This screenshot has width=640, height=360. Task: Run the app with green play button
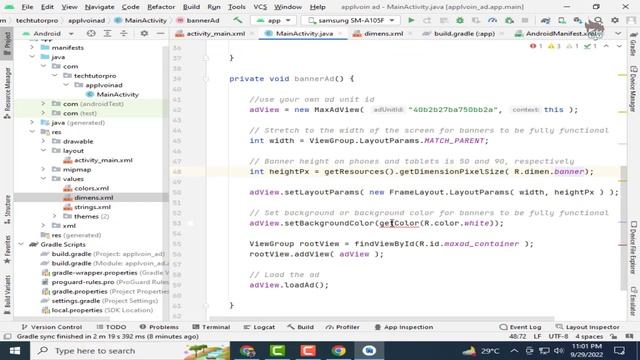click(x=411, y=20)
